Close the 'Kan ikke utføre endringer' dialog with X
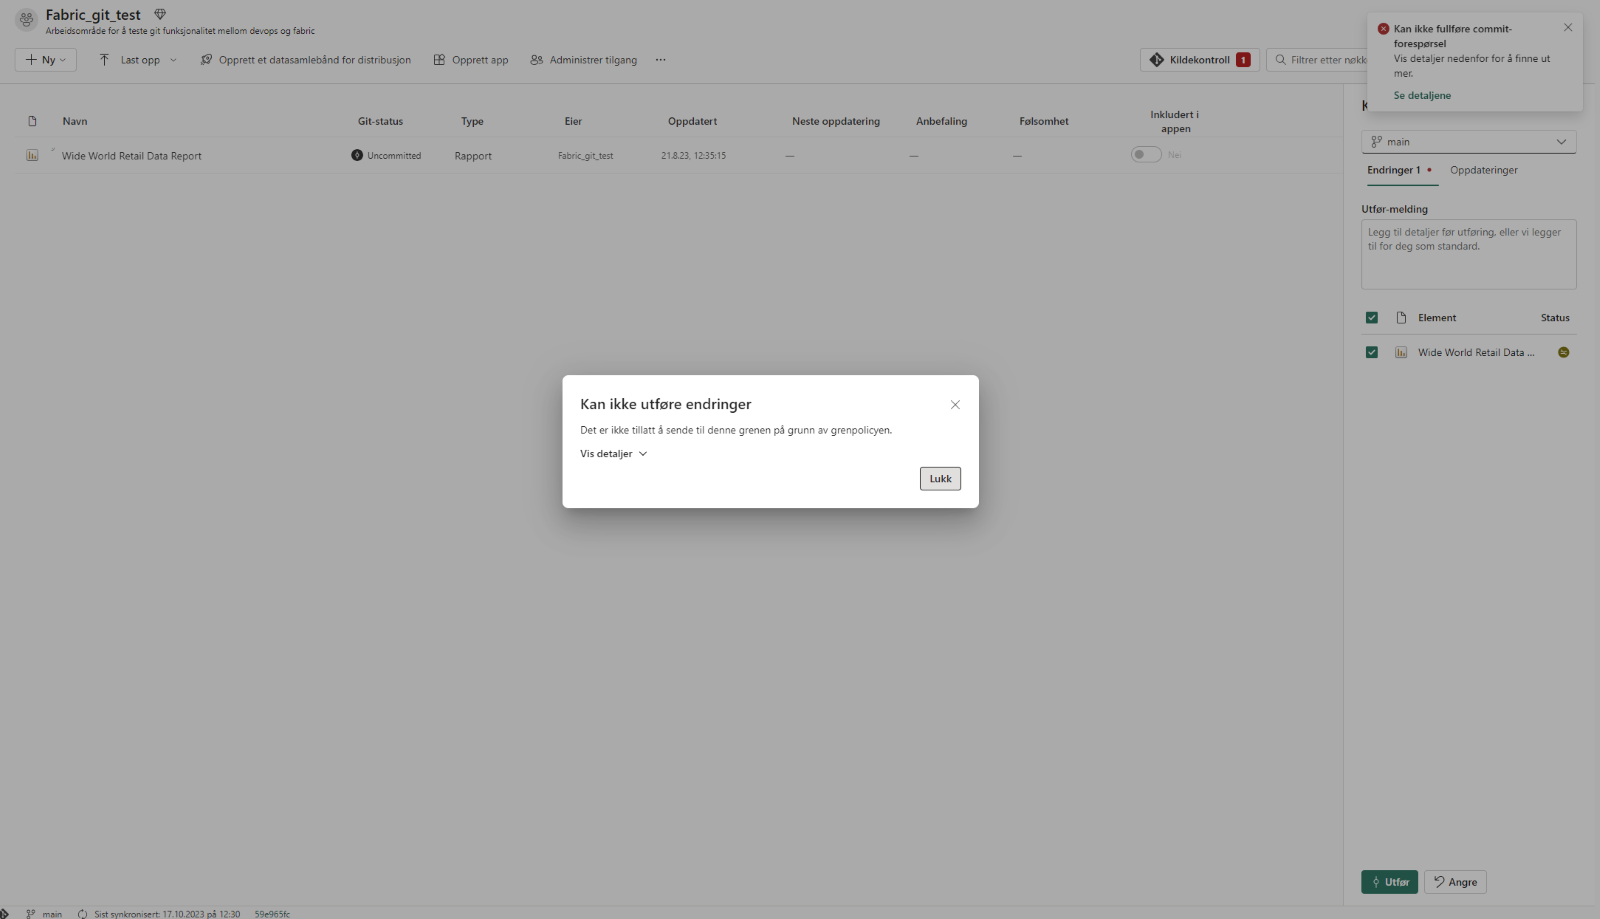Viewport: 1600px width, 919px height. [x=955, y=405]
